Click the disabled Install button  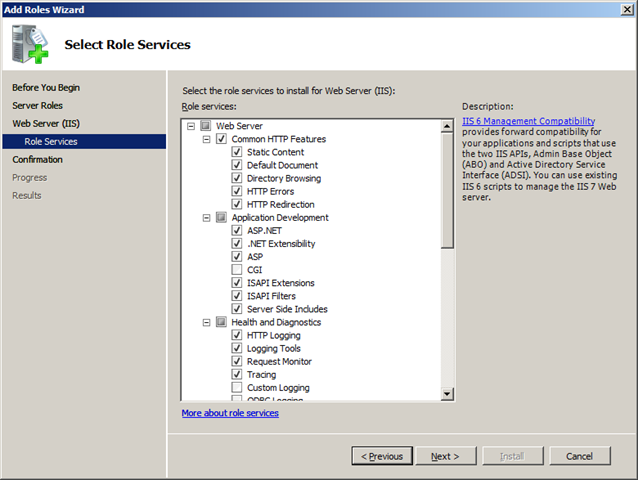click(x=513, y=456)
